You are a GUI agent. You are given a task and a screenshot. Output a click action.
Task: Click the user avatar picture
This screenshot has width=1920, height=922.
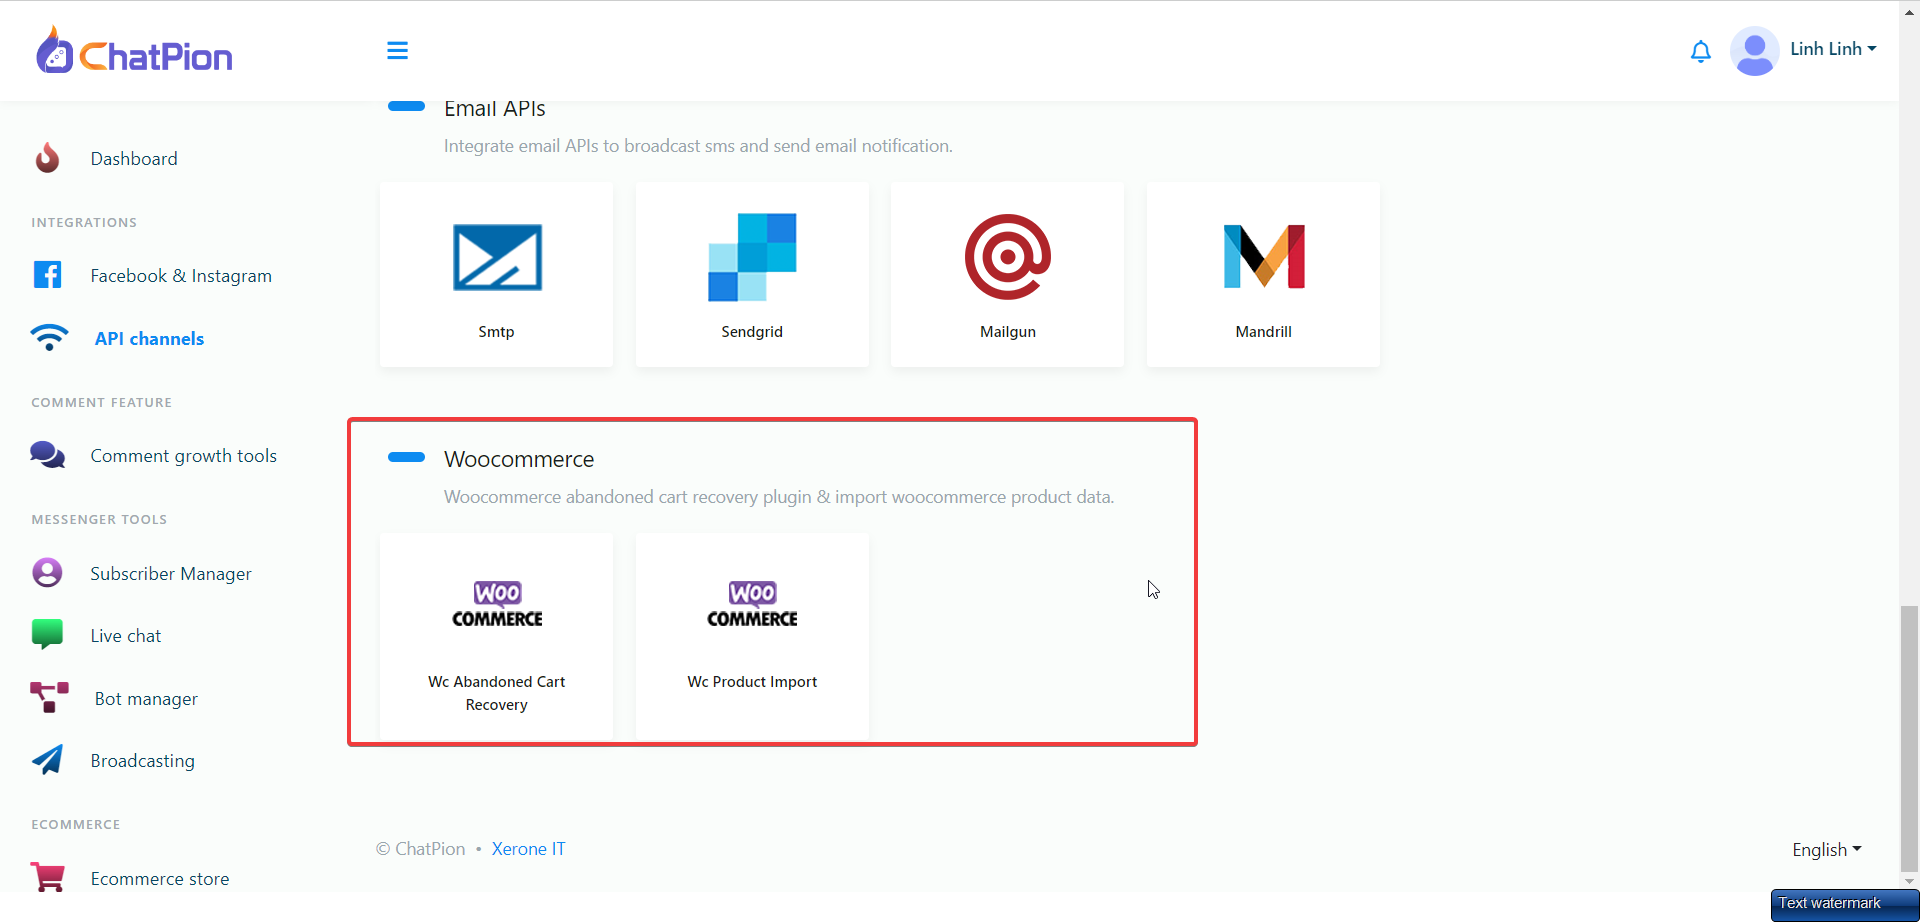click(1754, 50)
